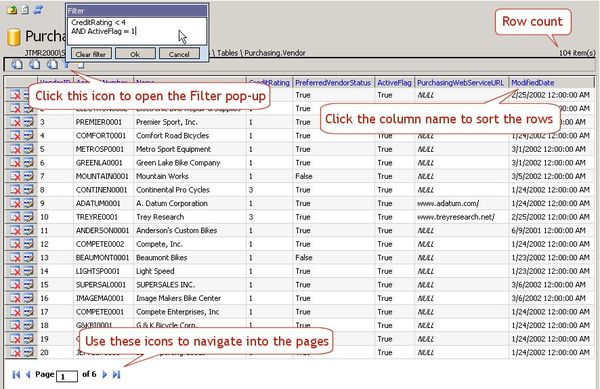Click the Purchasing.Vendor breadcrumb text

(x=275, y=53)
